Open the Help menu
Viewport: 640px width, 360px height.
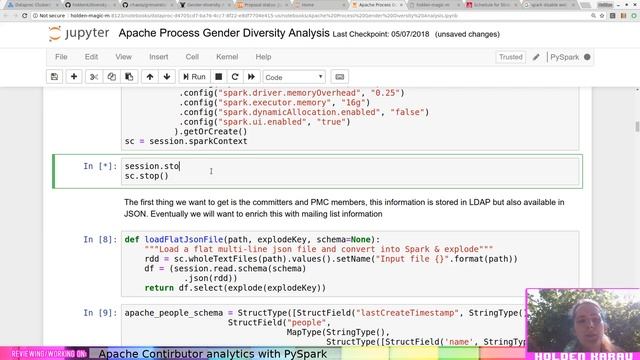(x=263, y=57)
